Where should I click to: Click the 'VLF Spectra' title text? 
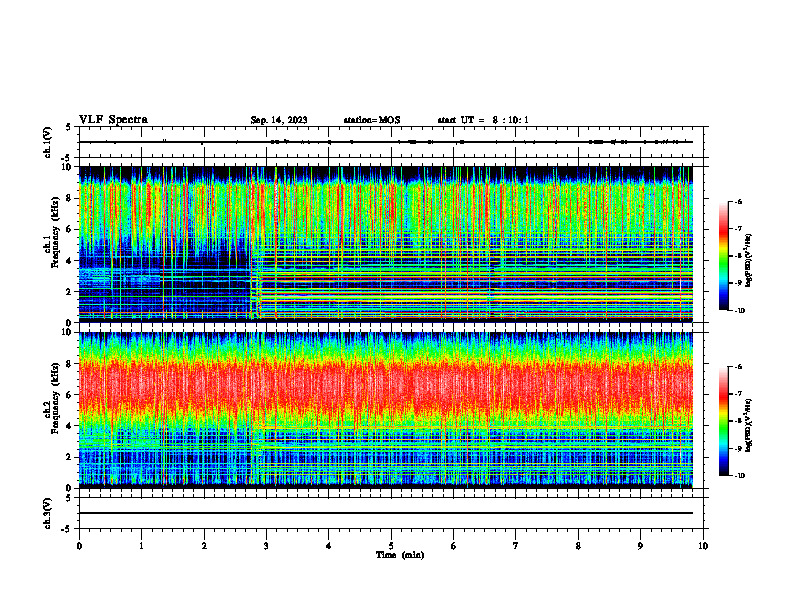pyautogui.click(x=113, y=120)
